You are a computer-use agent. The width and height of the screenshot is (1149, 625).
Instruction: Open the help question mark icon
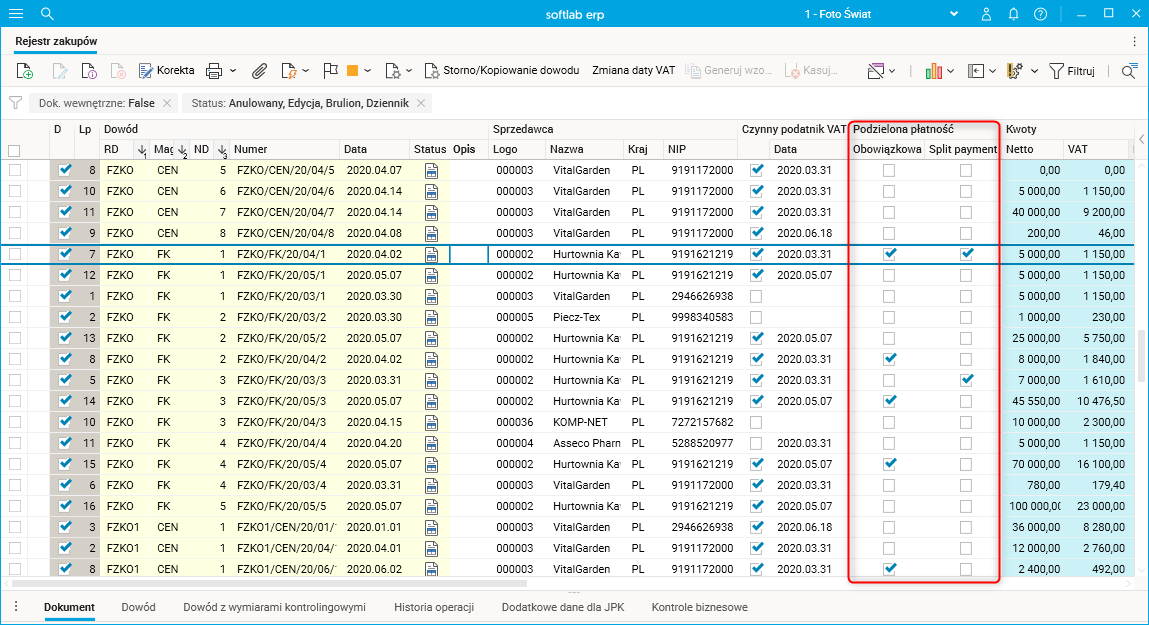(x=1040, y=14)
